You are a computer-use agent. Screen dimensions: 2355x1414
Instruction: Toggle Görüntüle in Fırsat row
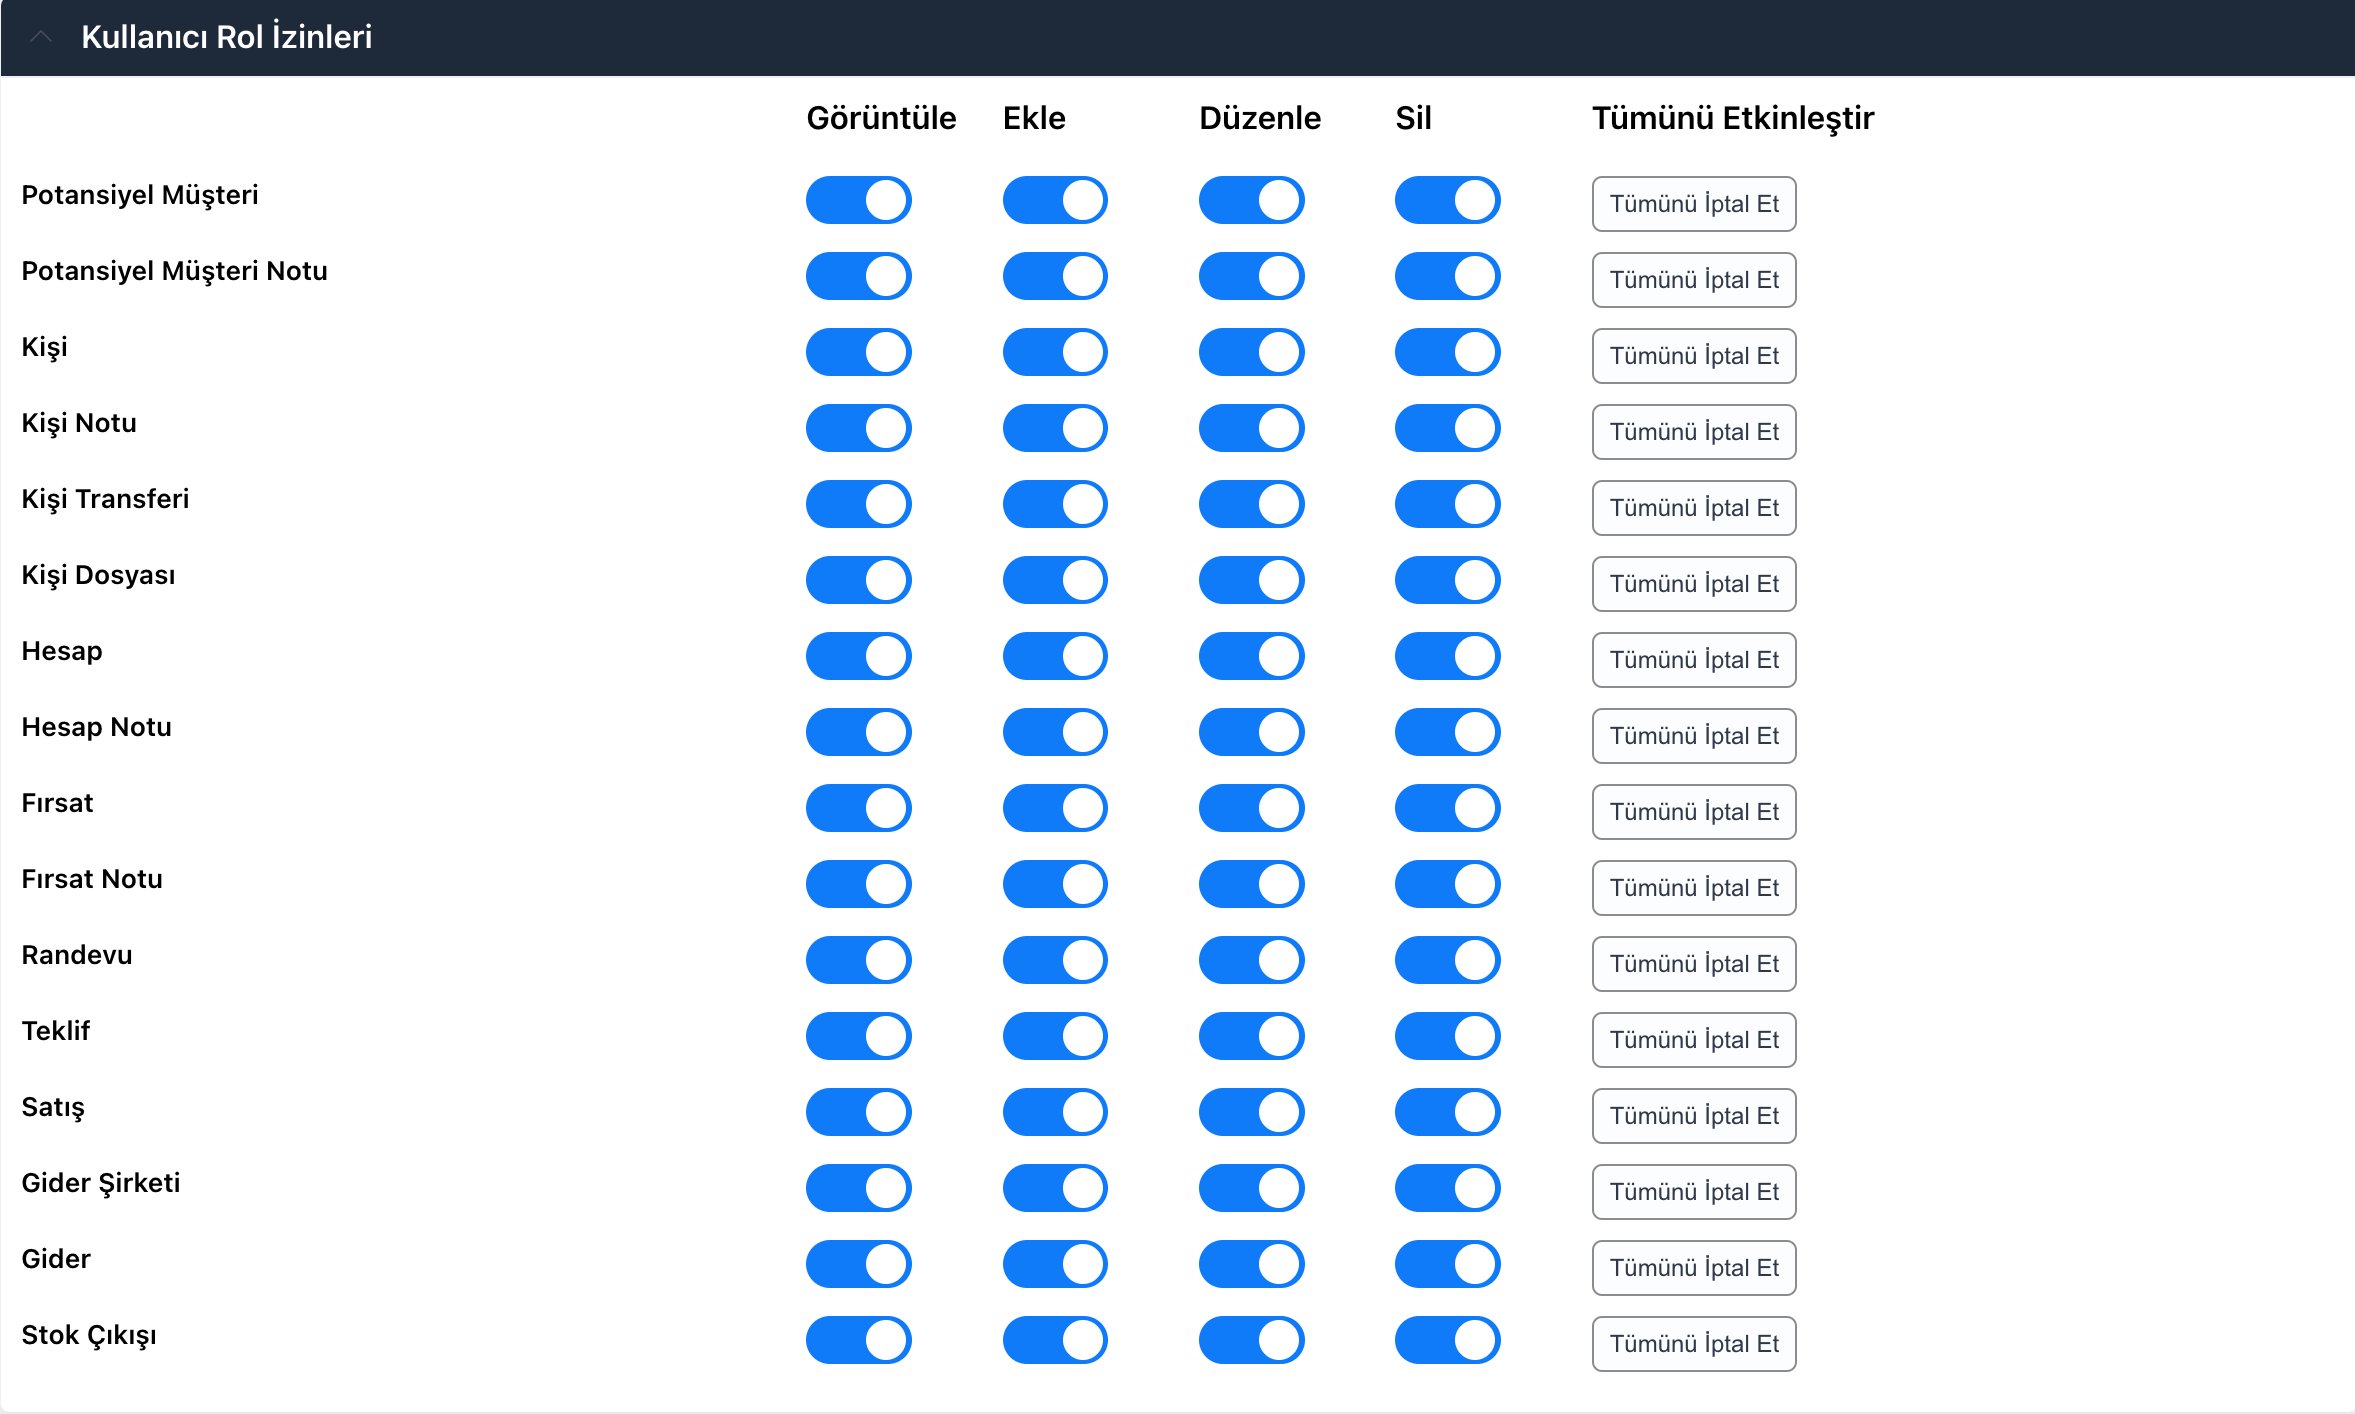pos(859,808)
